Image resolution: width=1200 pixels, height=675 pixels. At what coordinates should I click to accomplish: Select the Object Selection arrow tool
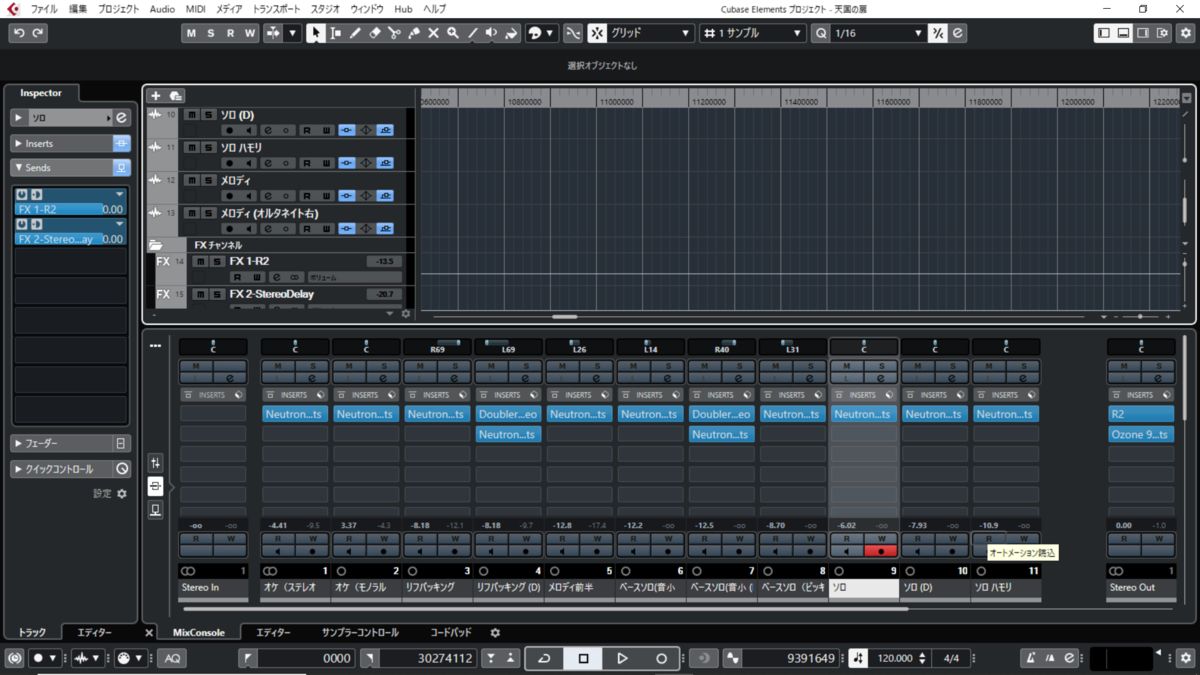pos(316,33)
